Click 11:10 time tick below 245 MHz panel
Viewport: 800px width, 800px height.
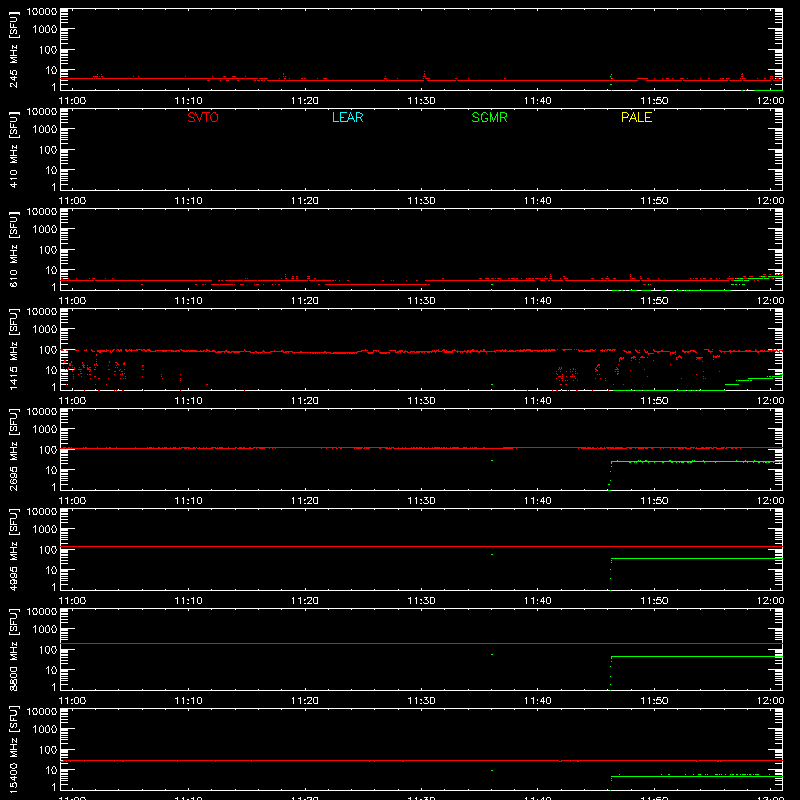[188, 101]
